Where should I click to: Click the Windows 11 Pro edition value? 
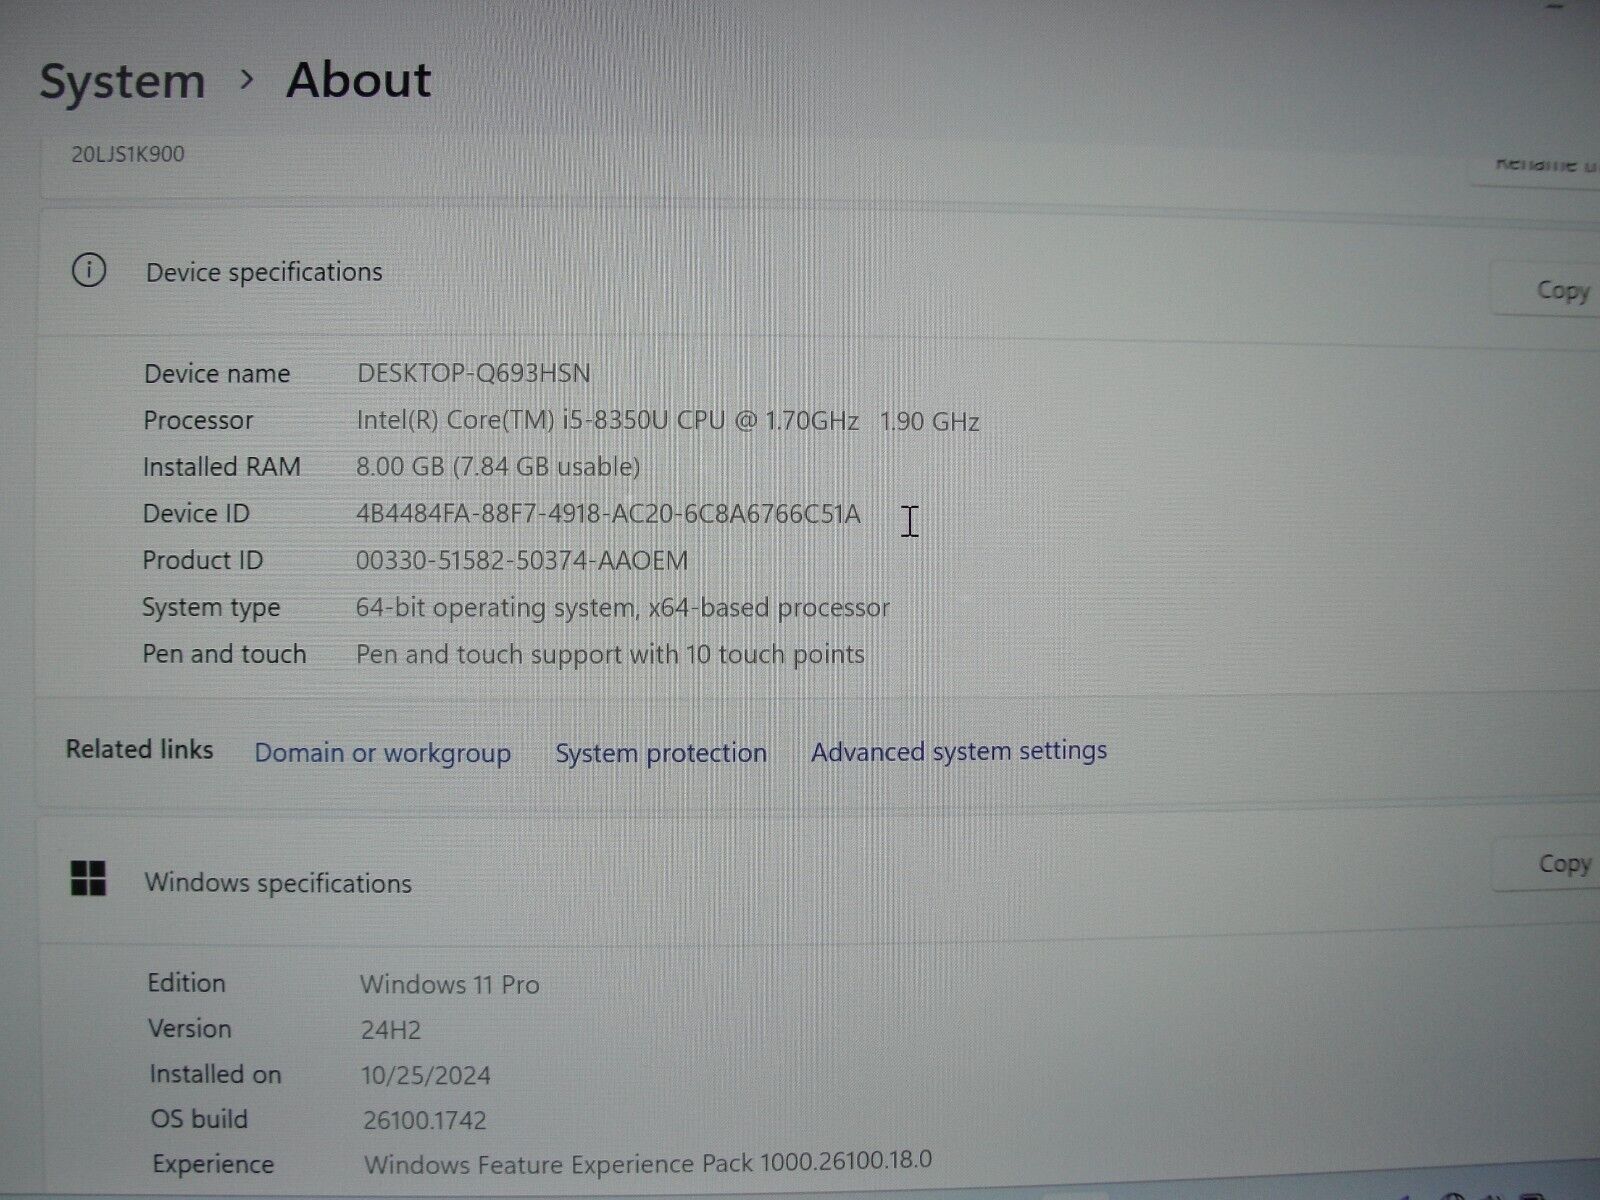(x=449, y=984)
